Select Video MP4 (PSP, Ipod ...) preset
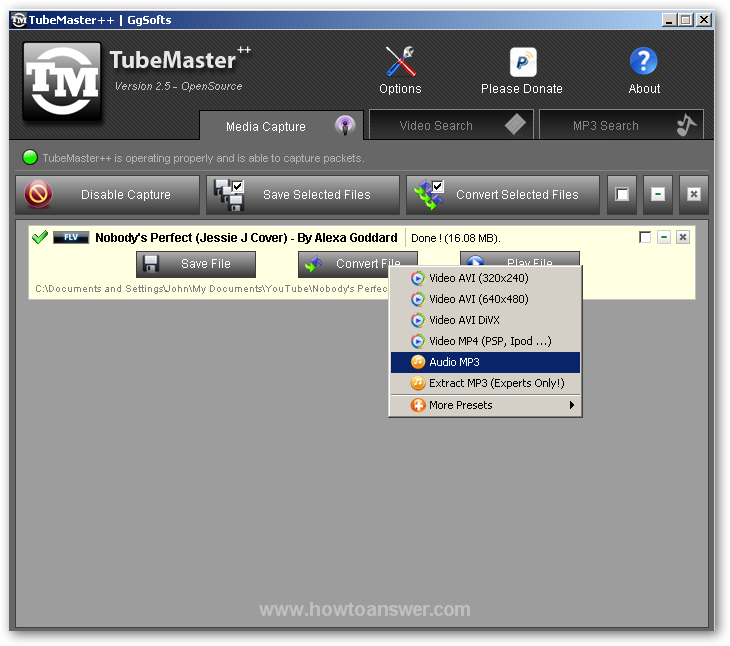This screenshot has height=646, width=730. [x=486, y=341]
